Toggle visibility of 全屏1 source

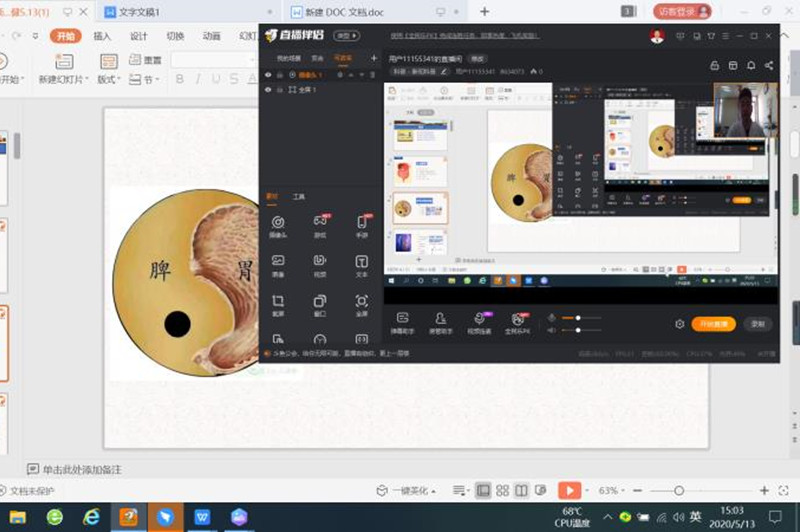pyautogui.click(x=267, y=90)
